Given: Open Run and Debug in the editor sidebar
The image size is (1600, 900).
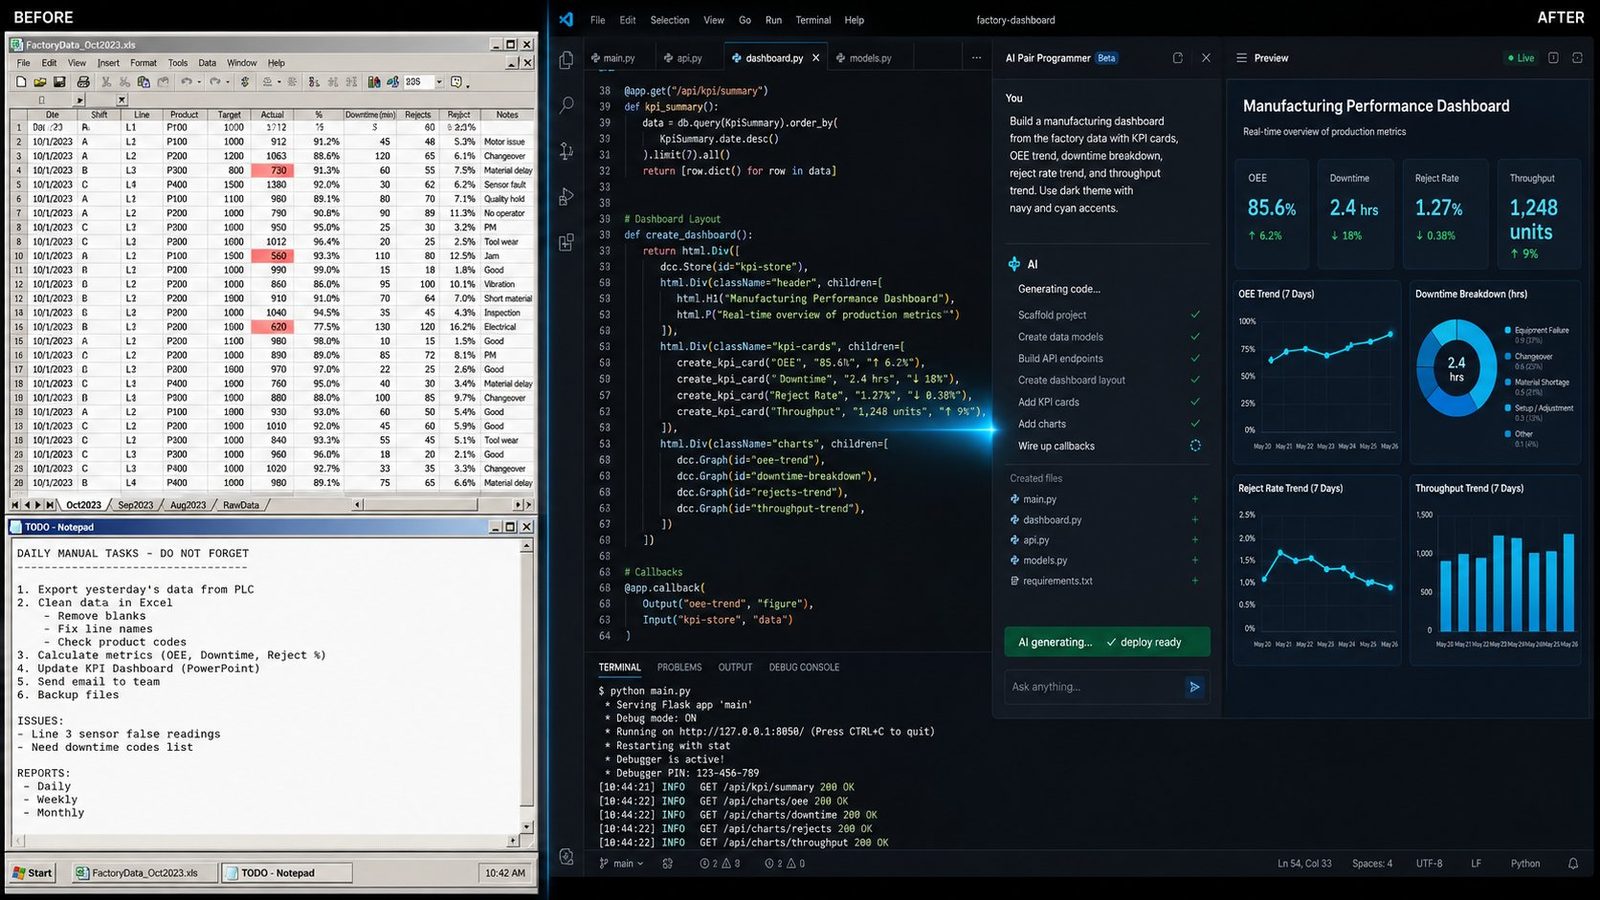Looking at the screenshot, I should pyautogui.click(x=566, y=196).
